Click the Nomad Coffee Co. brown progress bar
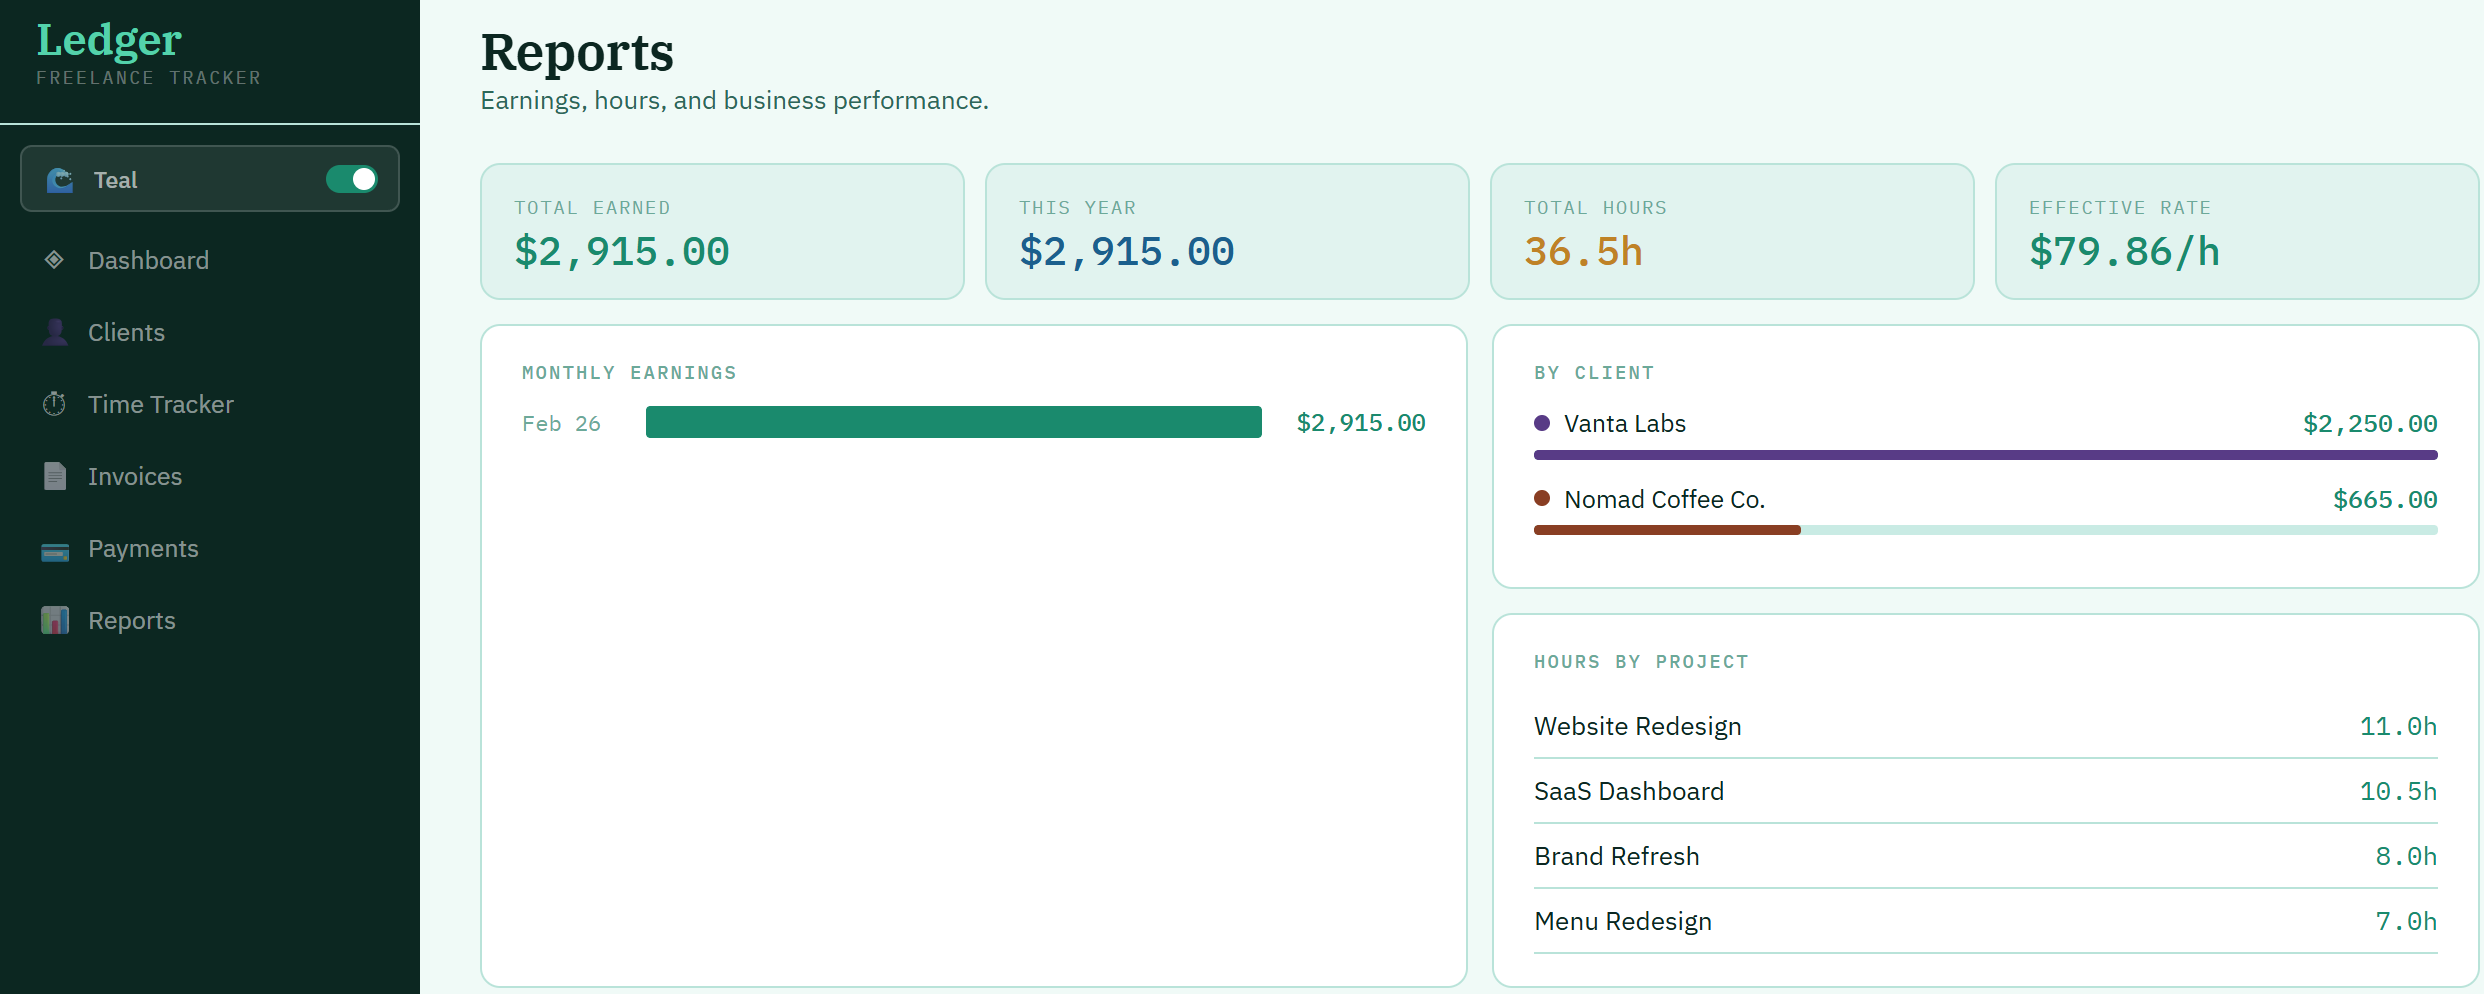This screenshot has width=2484, height=994. [1667, 530]
